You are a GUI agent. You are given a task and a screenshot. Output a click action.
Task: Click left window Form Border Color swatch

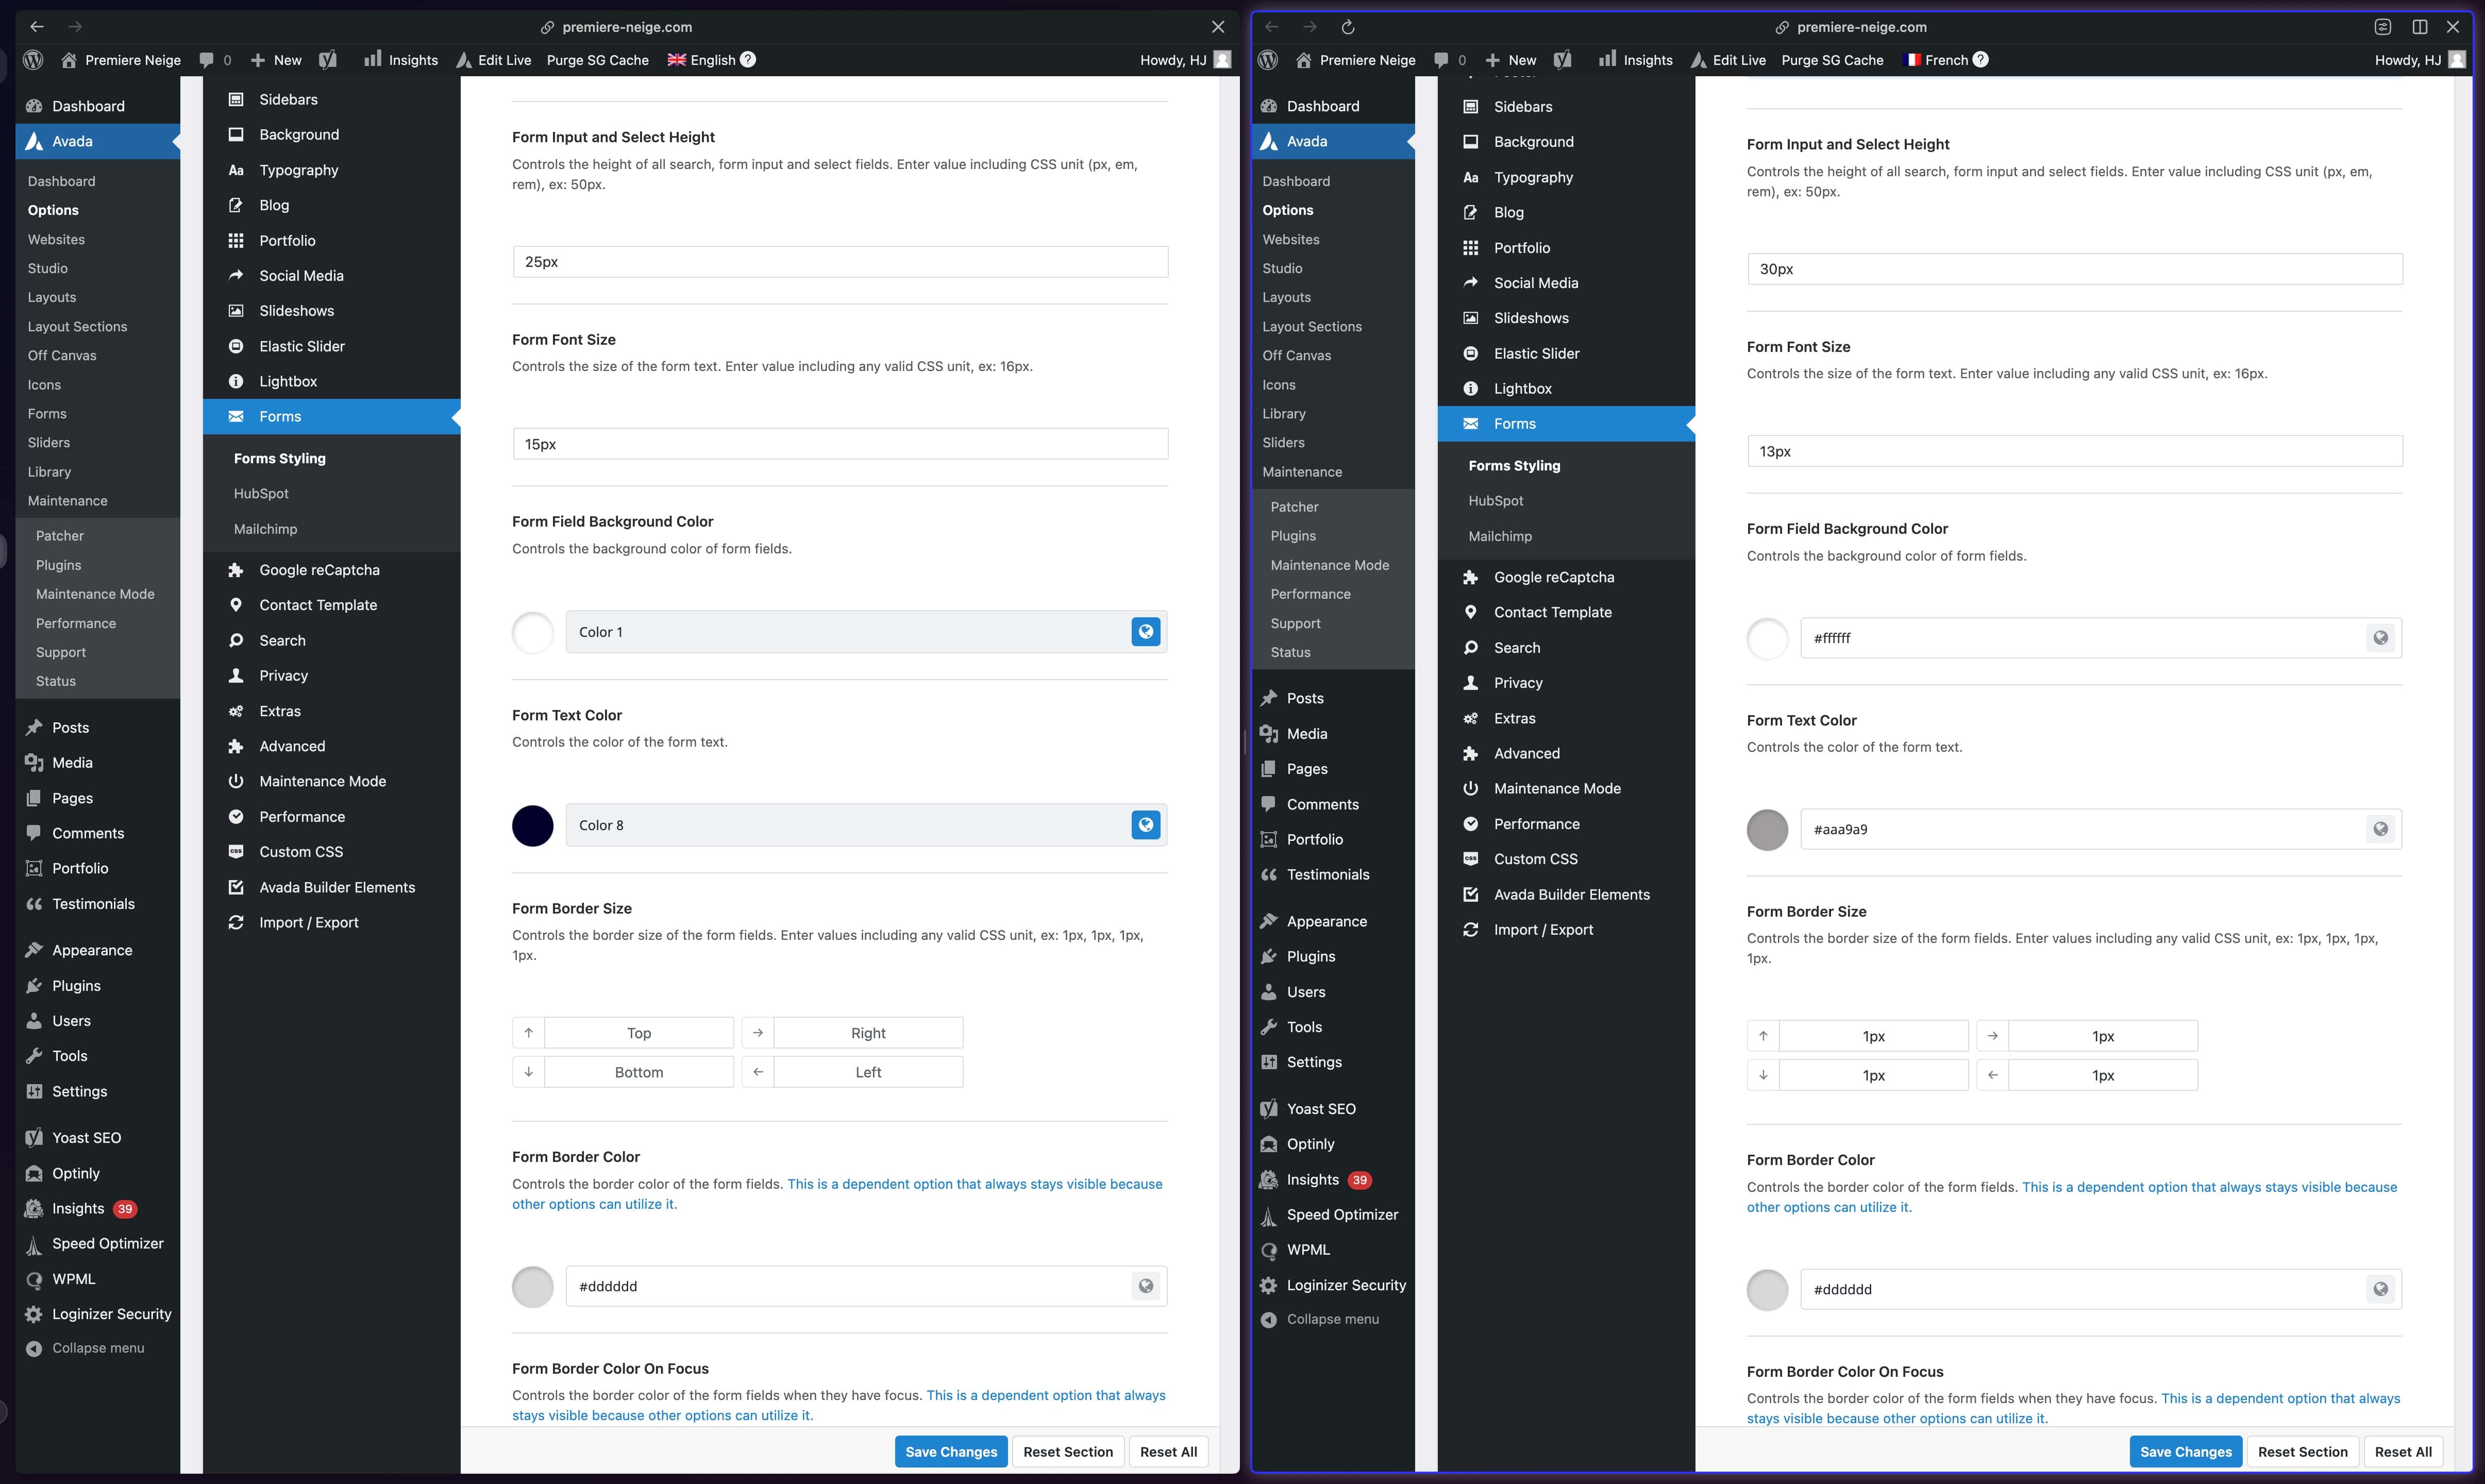click(x=533, y=1287)
